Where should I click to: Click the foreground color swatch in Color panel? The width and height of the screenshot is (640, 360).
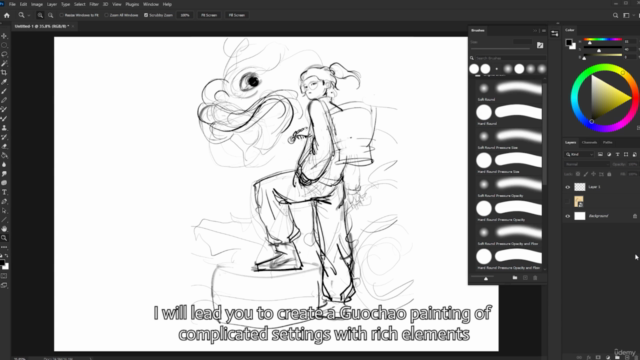point(569,42)
